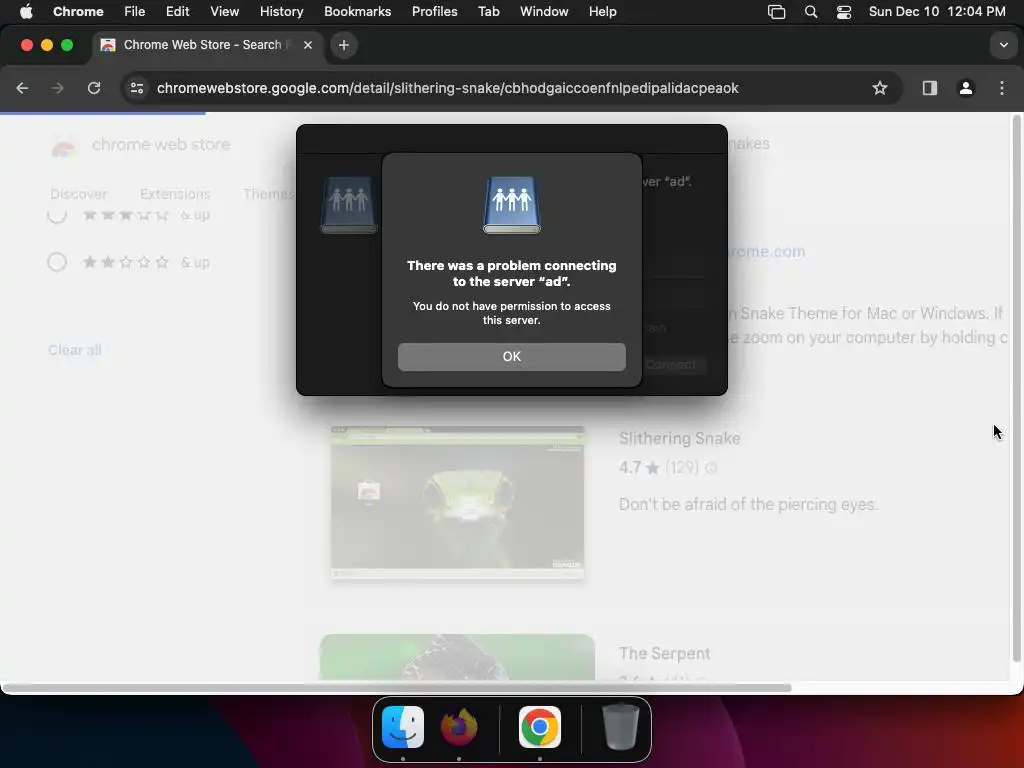Select the 2 stars & up rating
The height and width of the screenshot is (768, 1024).
[57, 263]
